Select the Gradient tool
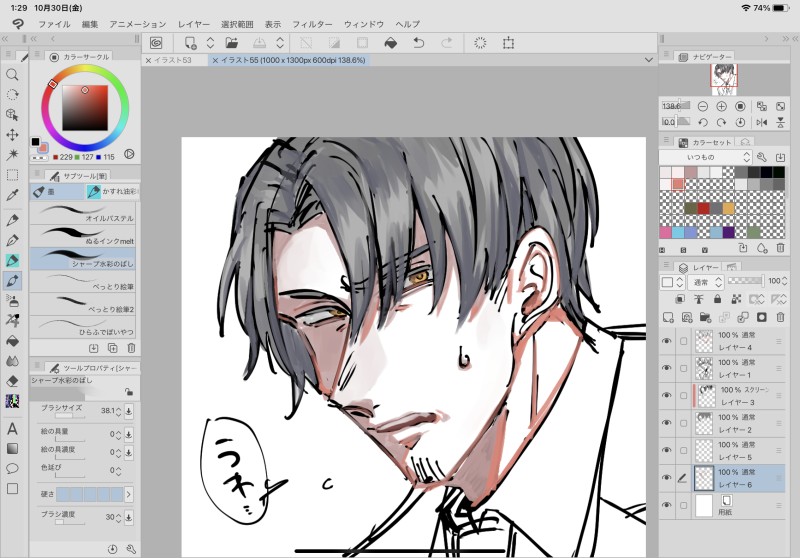The width and height of the screenshot is (800, 558). pyautogui.click(x=12, y=448)
